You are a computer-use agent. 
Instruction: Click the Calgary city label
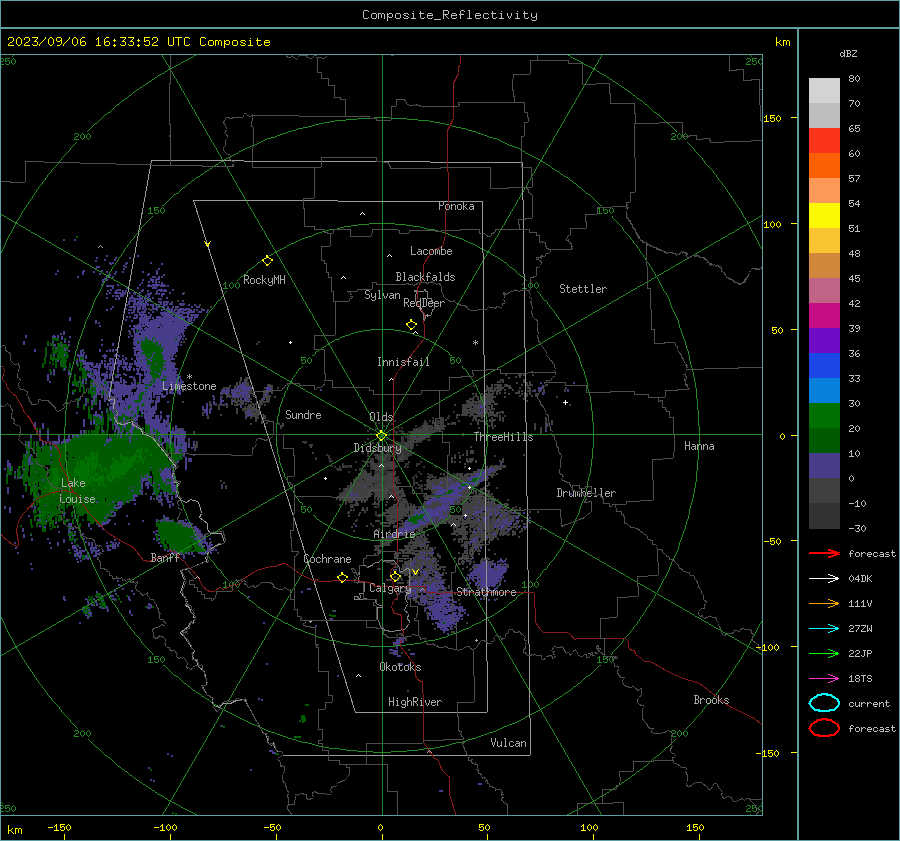[390, 588]
